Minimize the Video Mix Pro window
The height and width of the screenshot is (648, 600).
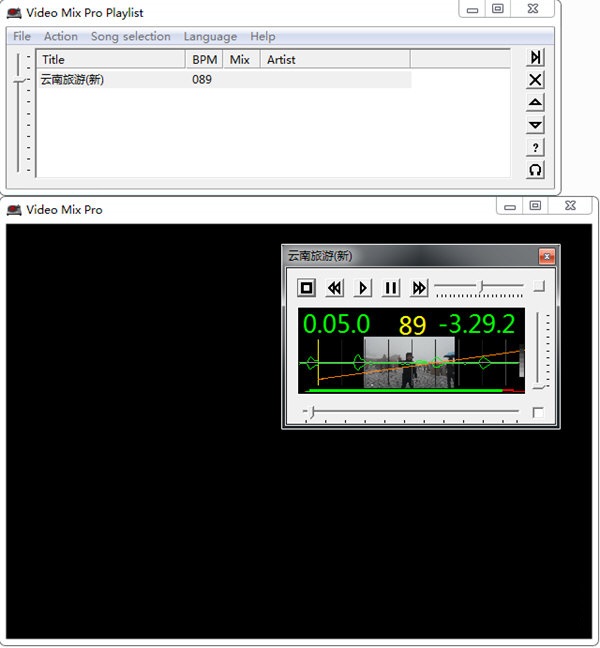510,206
